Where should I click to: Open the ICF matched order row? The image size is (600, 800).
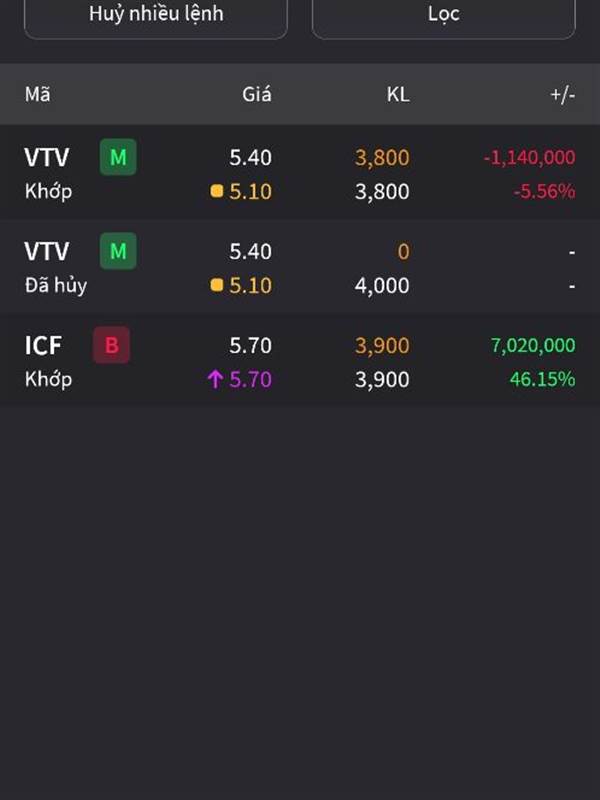(300, 361)
